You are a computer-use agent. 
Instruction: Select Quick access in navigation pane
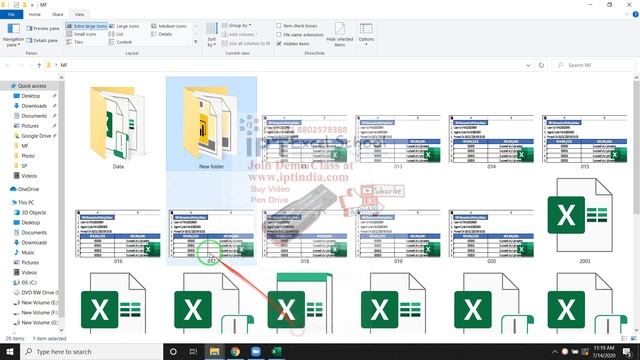32,86
